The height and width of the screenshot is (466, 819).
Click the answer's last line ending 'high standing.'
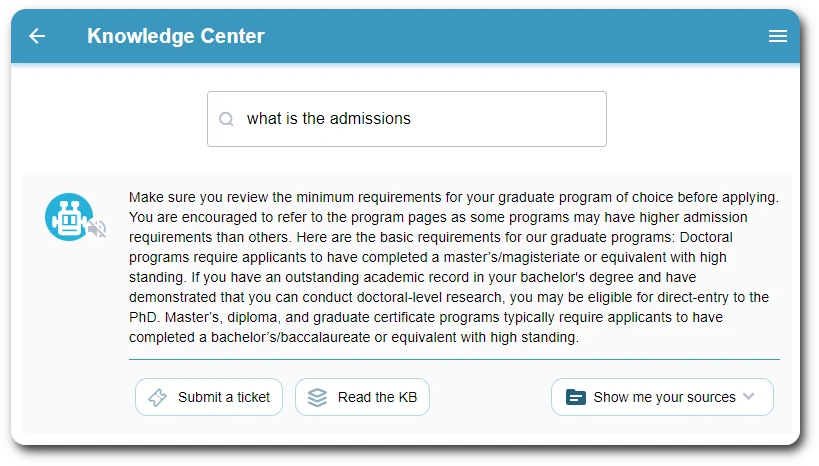click(x=353, y=337)
